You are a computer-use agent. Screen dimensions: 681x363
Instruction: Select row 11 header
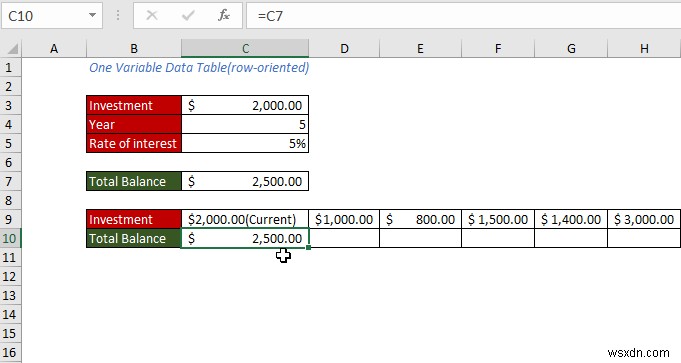pyautogui.click(x=10, y=257)
